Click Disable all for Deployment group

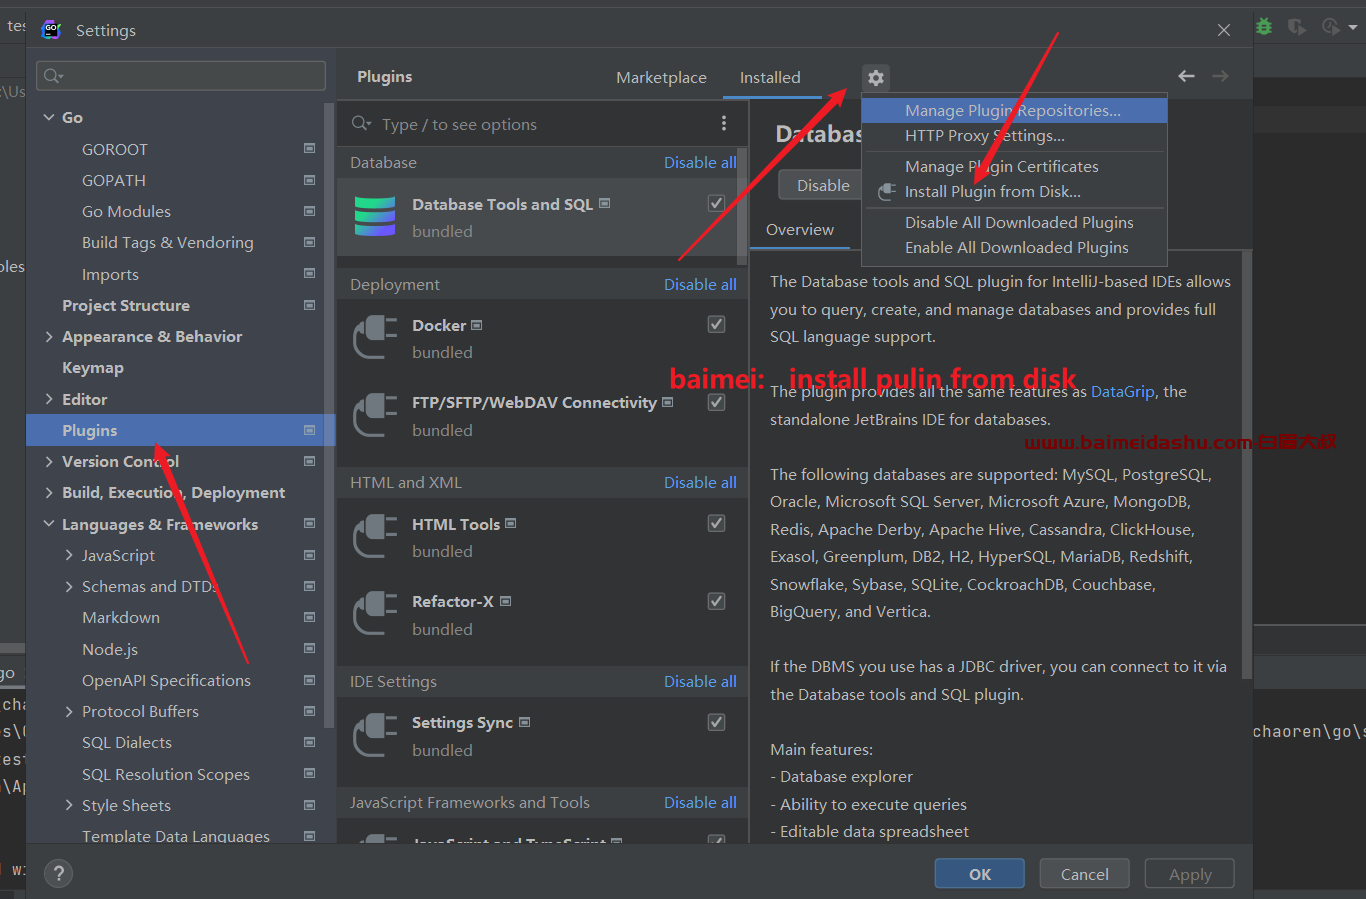(x=700, y=284)
